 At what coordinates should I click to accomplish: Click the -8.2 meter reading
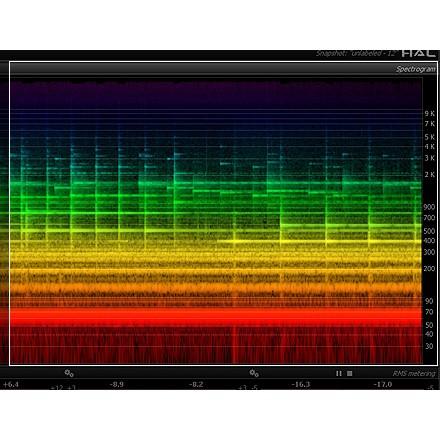click(196, 384)
